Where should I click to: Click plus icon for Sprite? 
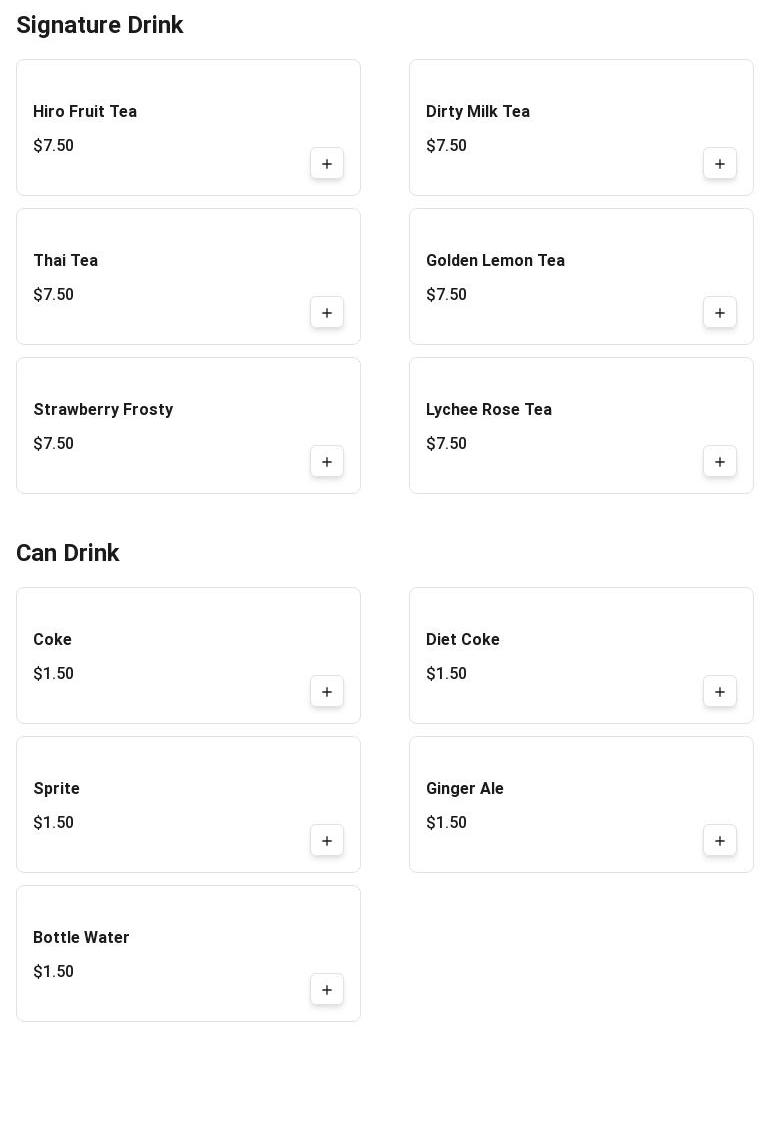(x=327, y=841)
